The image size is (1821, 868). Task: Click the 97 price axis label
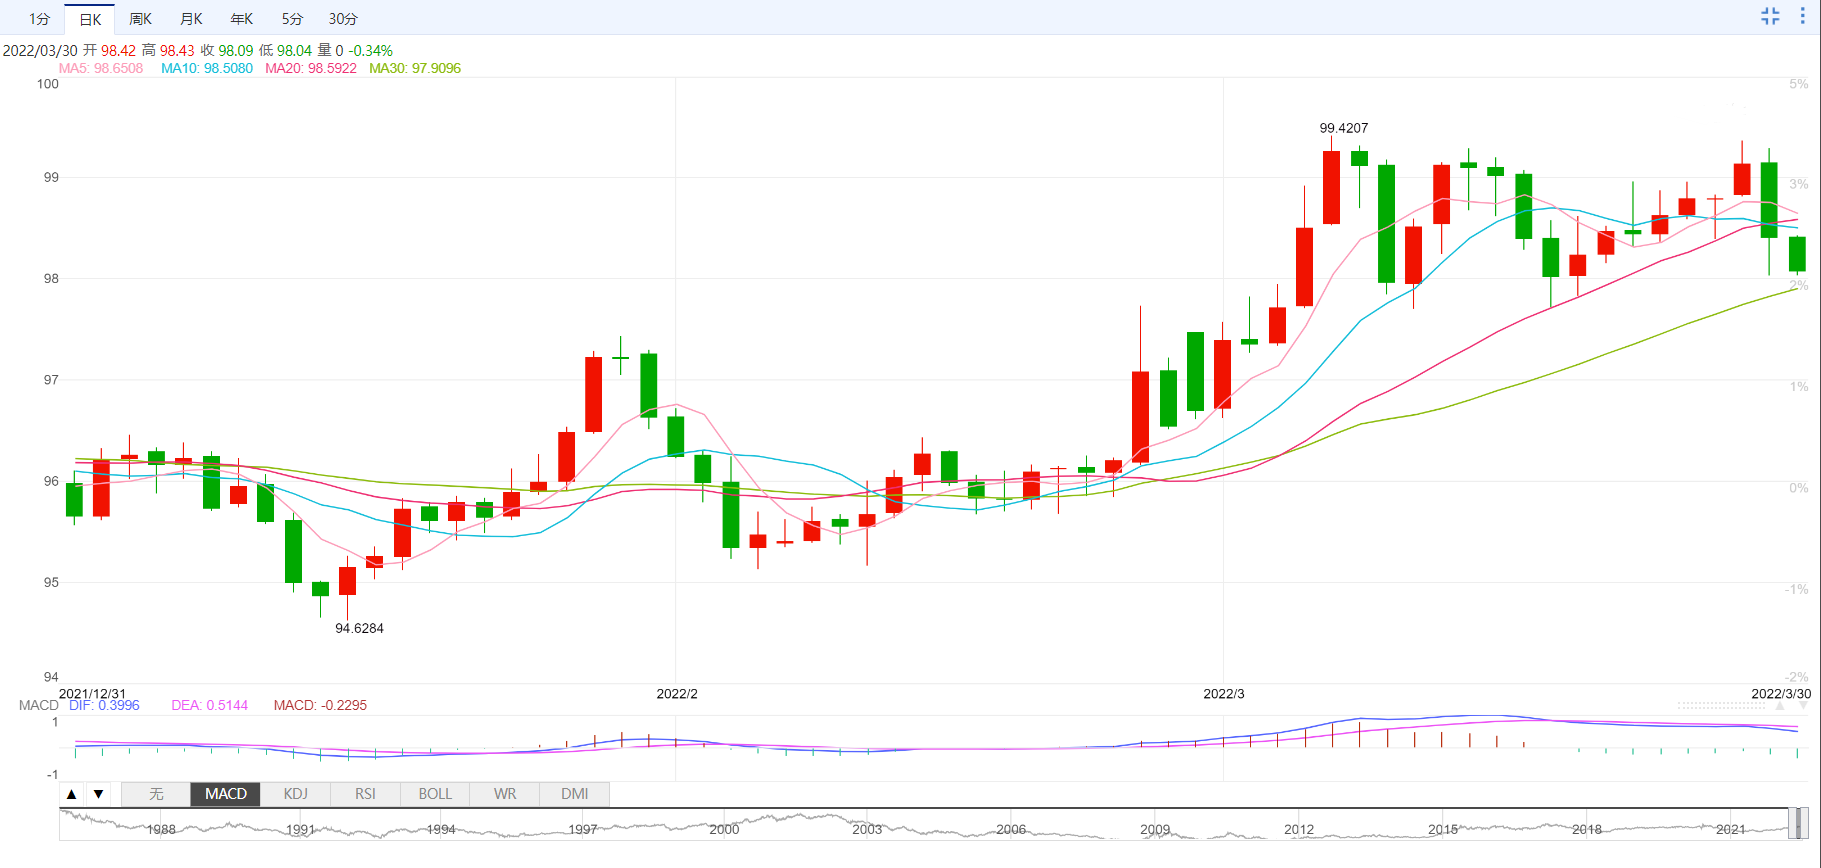pyautogui.click(x=51, y=380)
